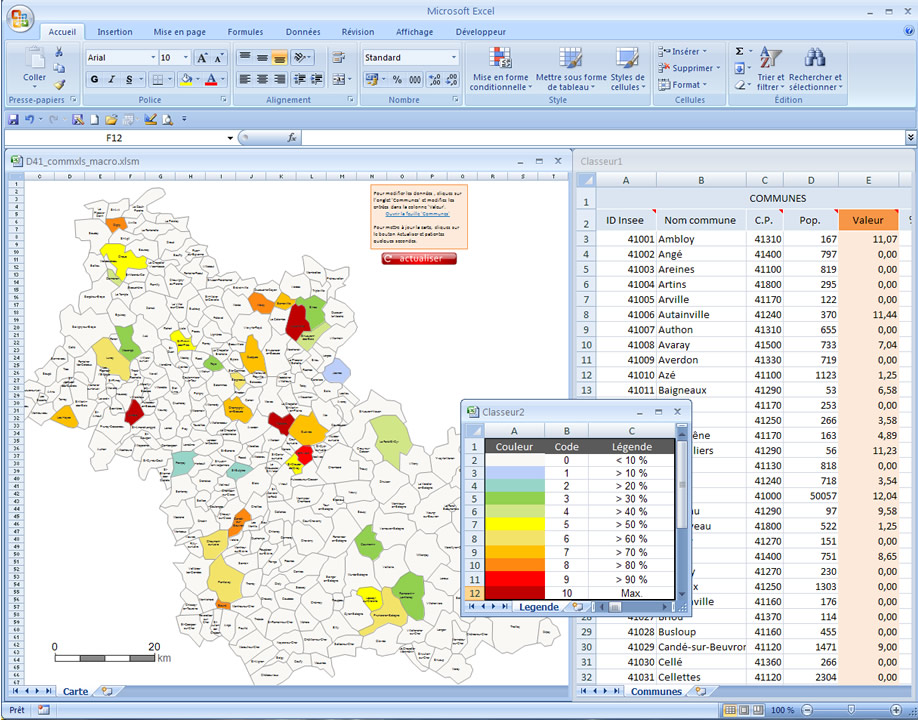Apply the percent style format
This screenshot has height=720, width=918.
pyautogui.click(x=397, y=80)
